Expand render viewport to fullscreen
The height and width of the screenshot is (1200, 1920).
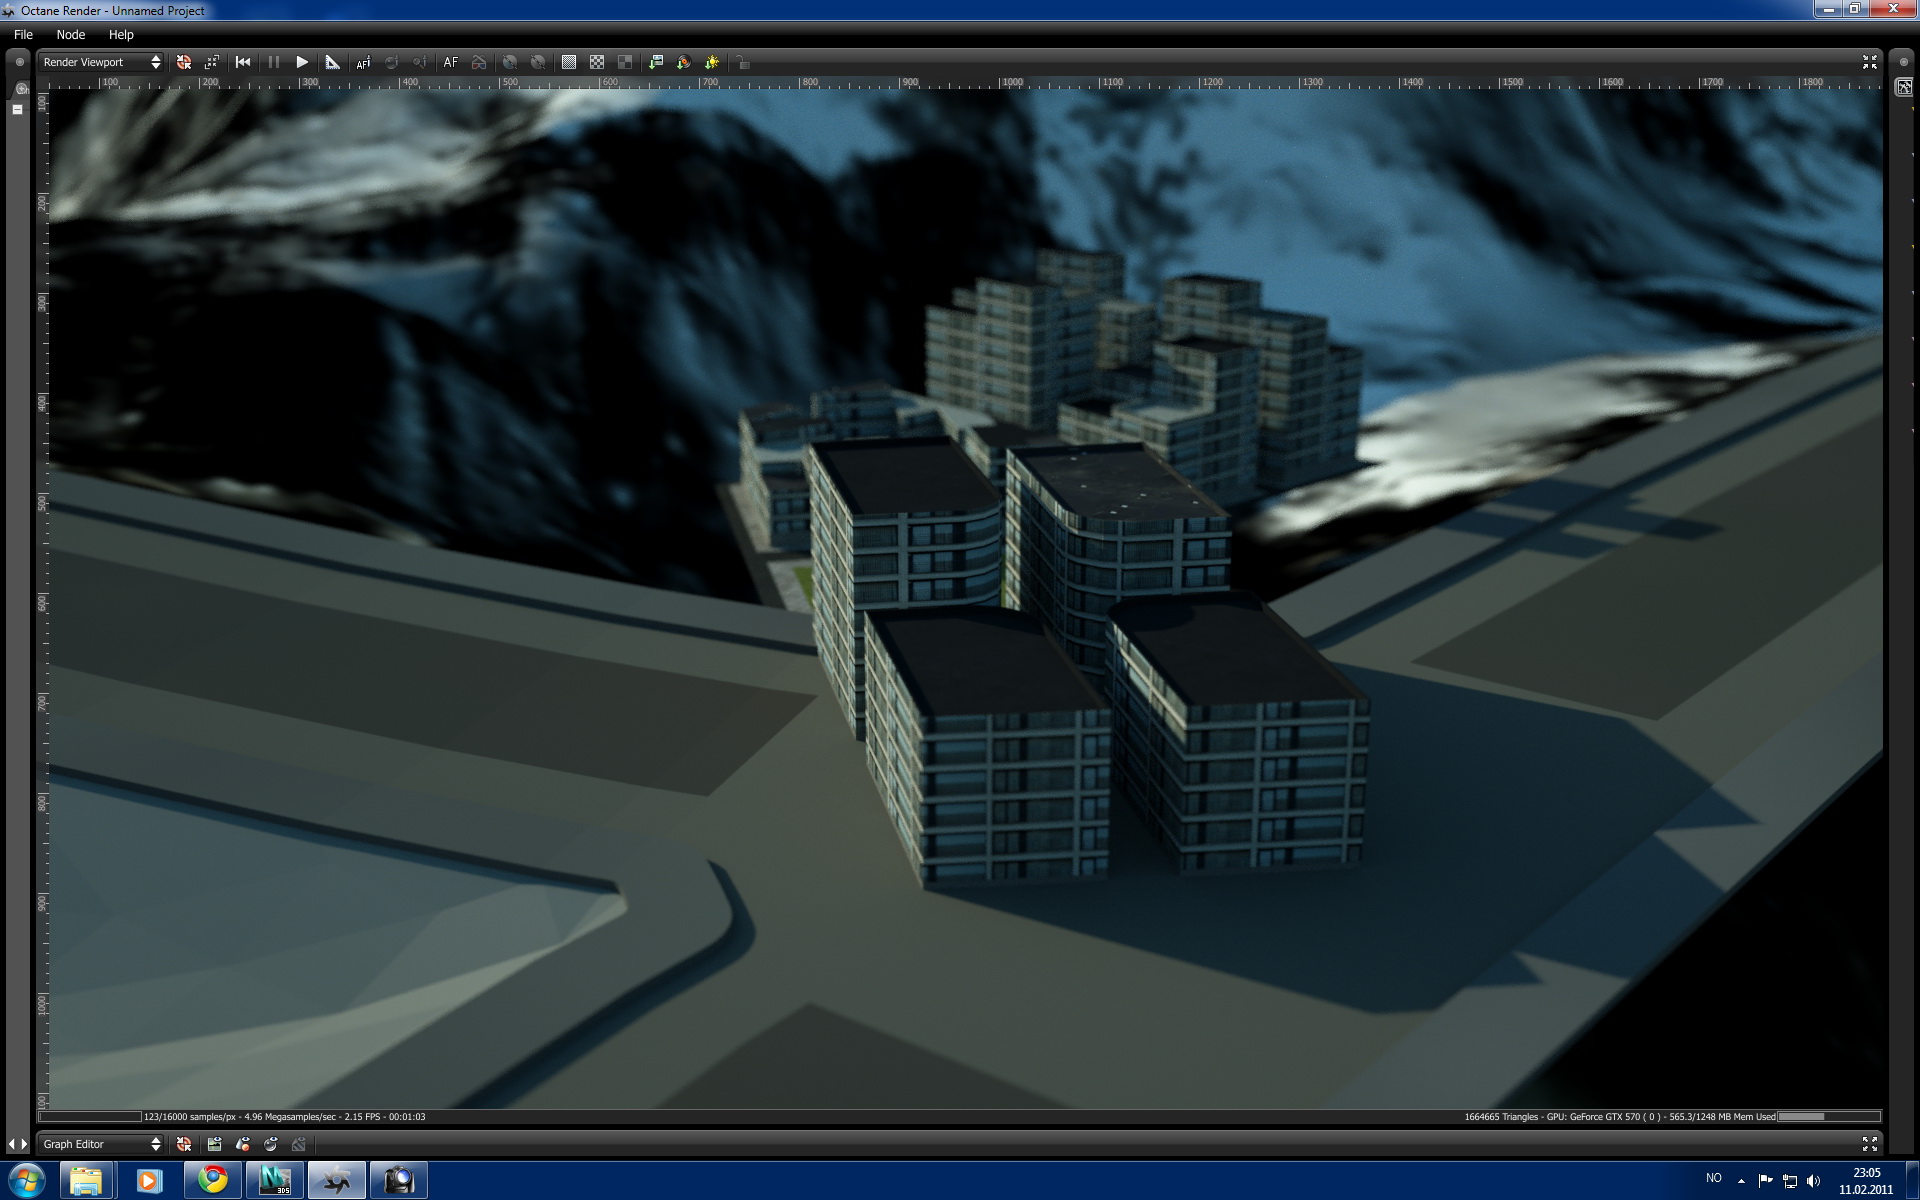pos(1869,62)
